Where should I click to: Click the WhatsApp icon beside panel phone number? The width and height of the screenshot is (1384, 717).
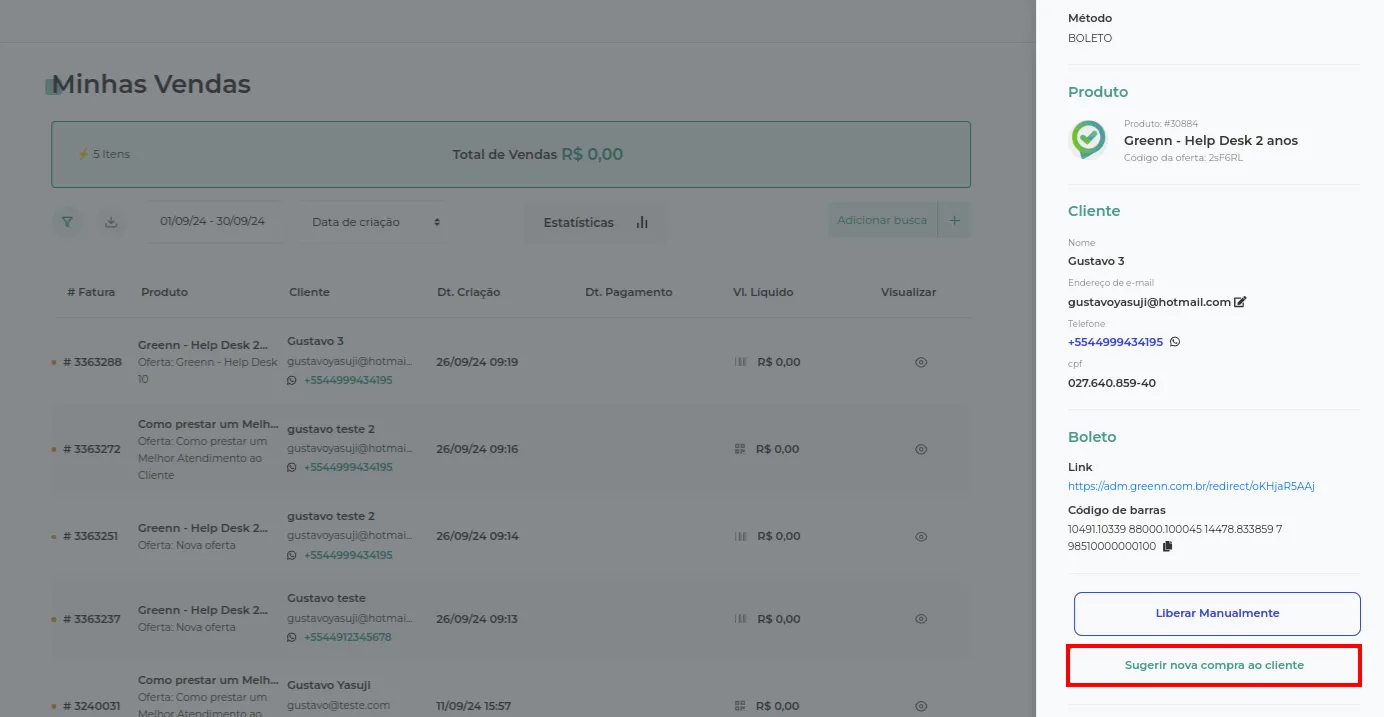pos(1175,342)
